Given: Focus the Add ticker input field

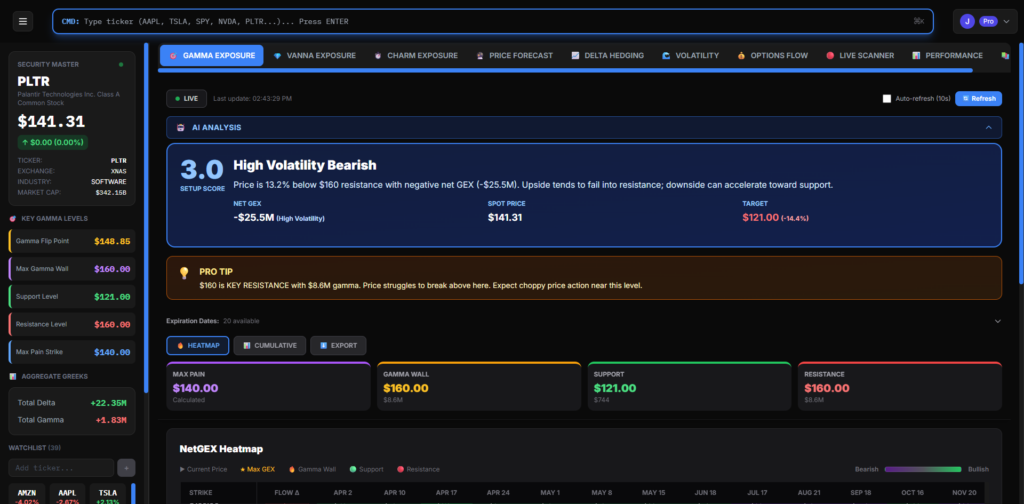Looking at the screenshot, I should pyautogui.click(x=61, y=467).
